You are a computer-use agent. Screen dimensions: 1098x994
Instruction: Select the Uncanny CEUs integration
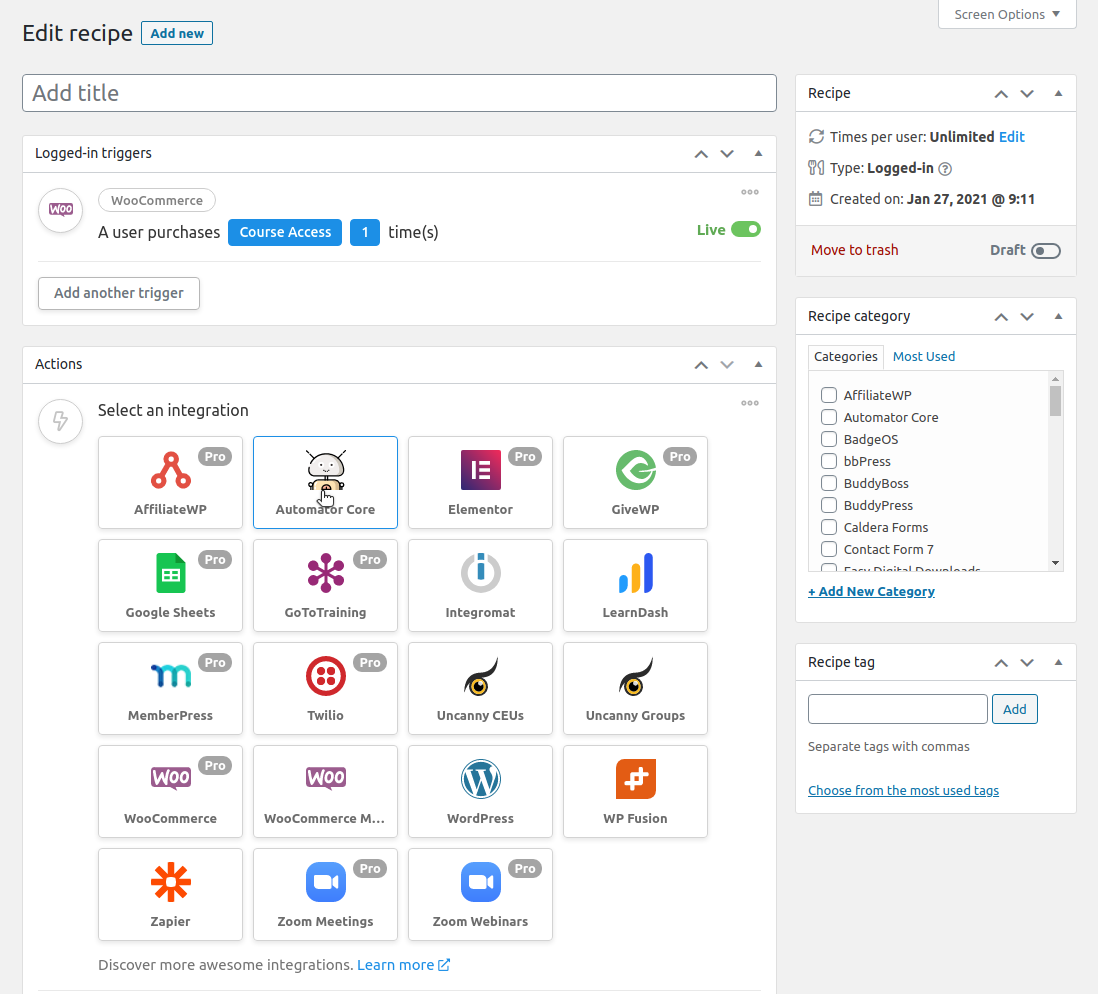(x=480, y=689)
